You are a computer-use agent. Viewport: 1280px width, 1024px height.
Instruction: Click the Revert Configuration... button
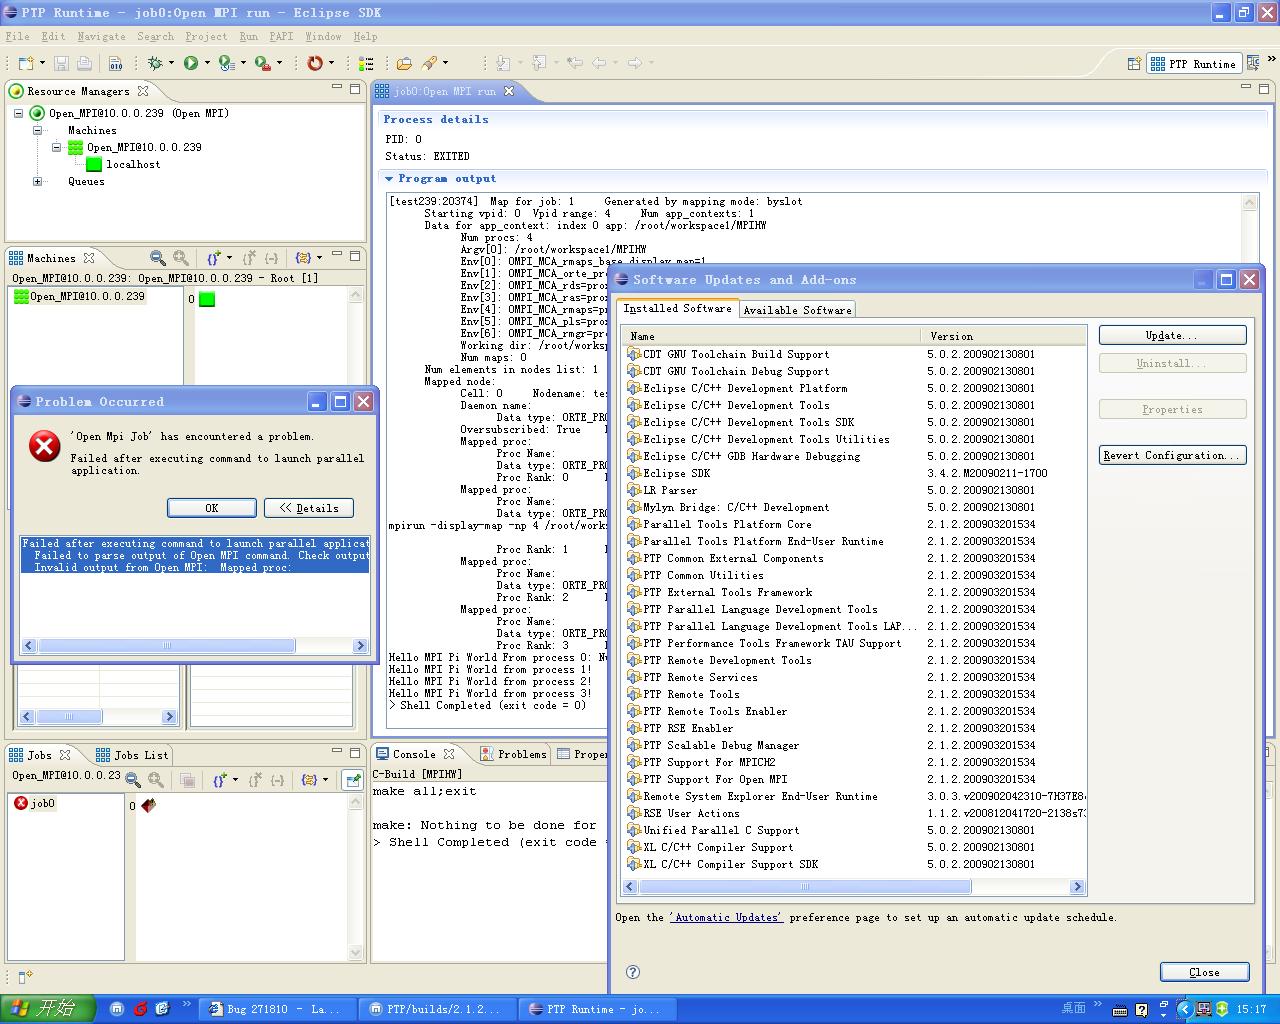coord(1172,455)
